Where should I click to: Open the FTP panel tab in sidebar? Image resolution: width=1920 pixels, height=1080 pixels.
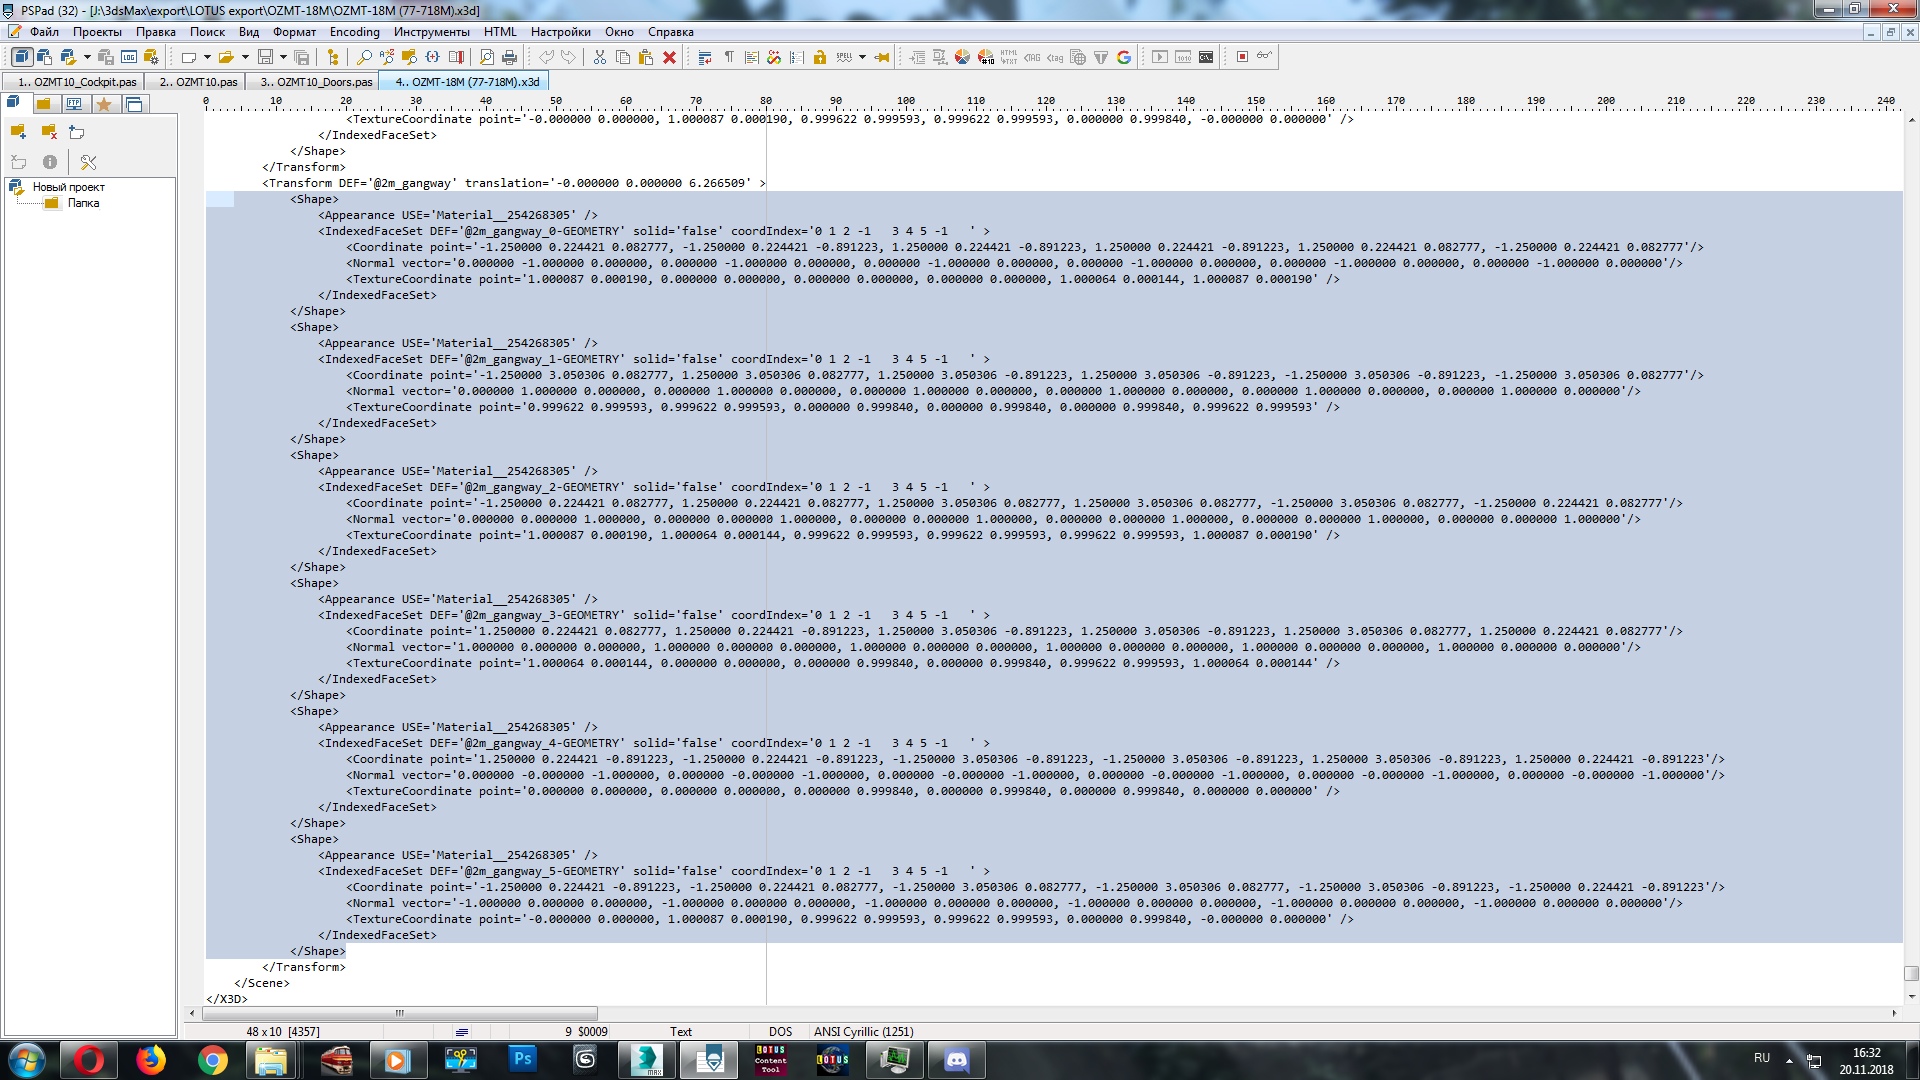[x=74, y=104]
